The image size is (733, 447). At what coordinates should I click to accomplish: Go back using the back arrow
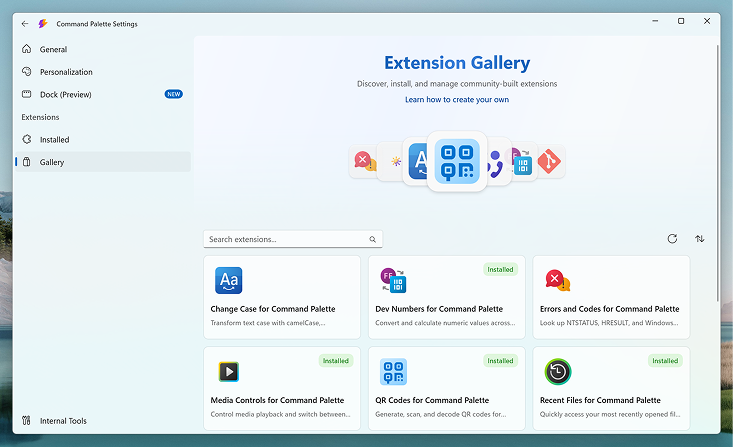25,23
